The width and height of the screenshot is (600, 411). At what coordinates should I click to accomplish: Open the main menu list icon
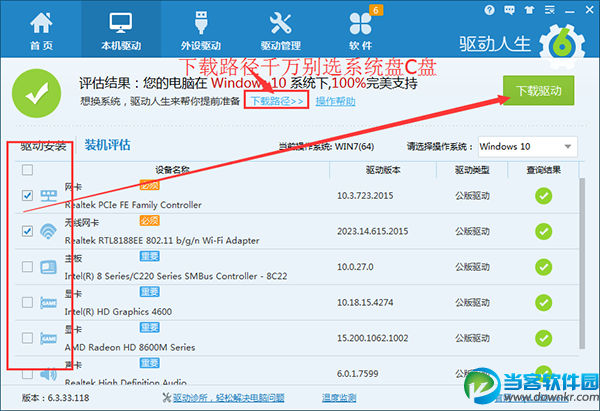tap(549, 10)
